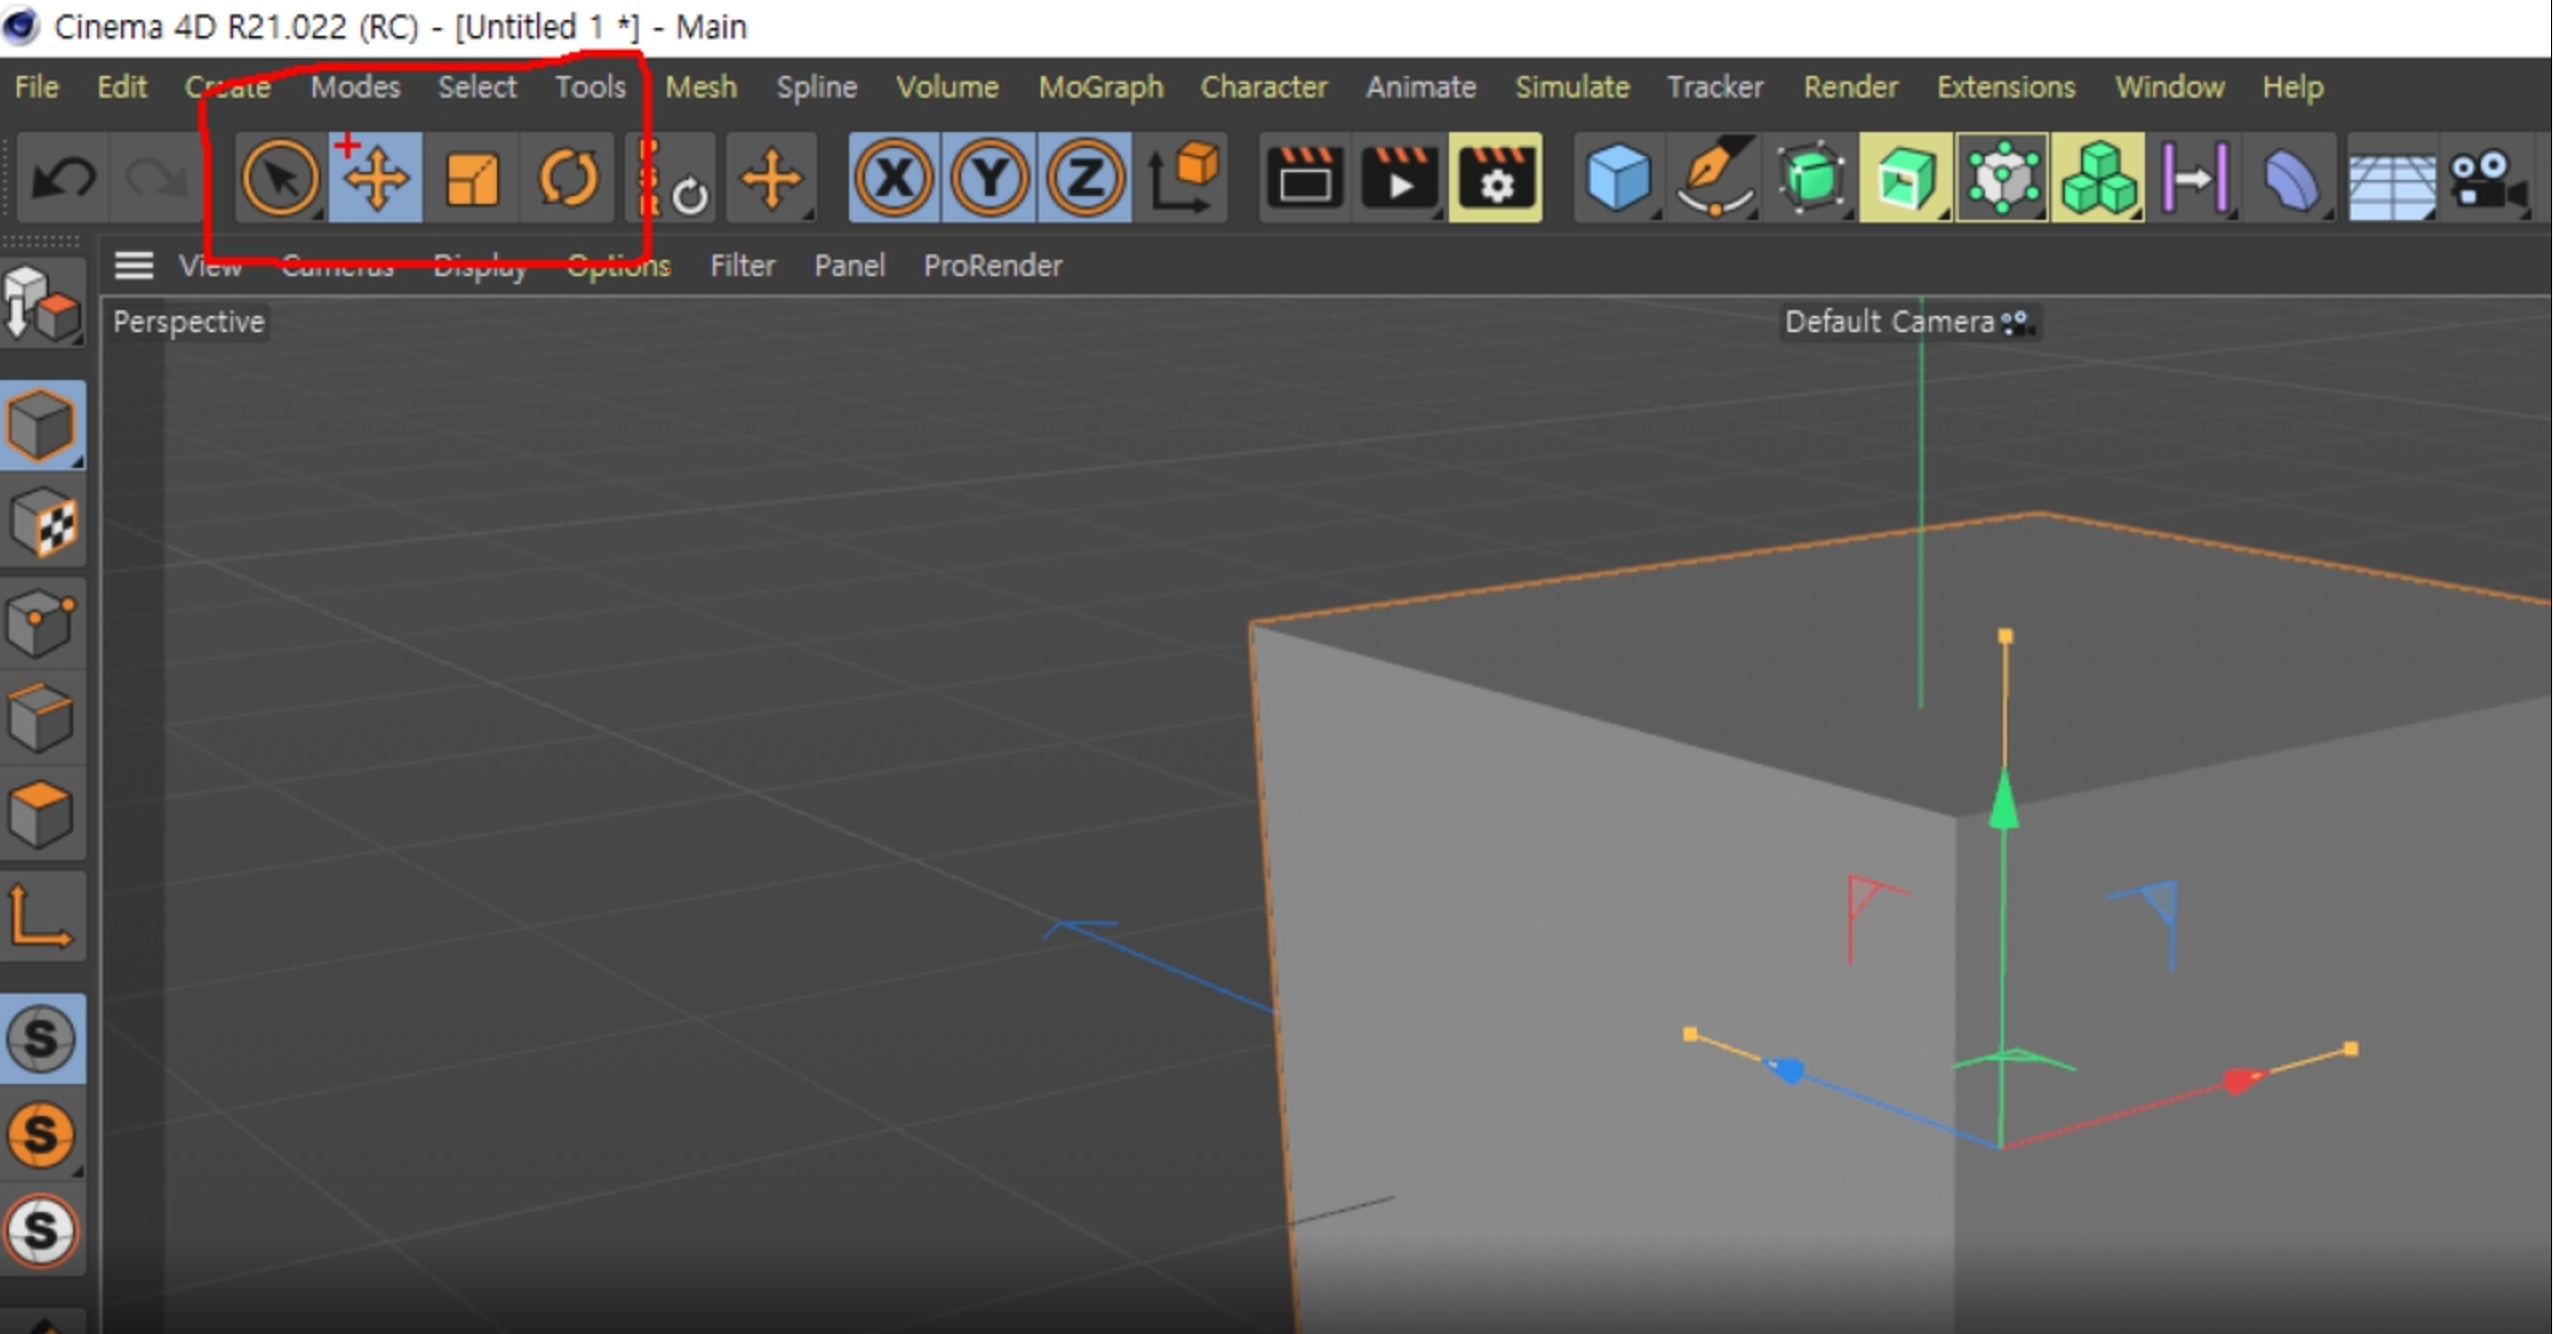The image size is (2553, 1334).
Task: Toggle Y axis lock
Action: coord(989,179)
